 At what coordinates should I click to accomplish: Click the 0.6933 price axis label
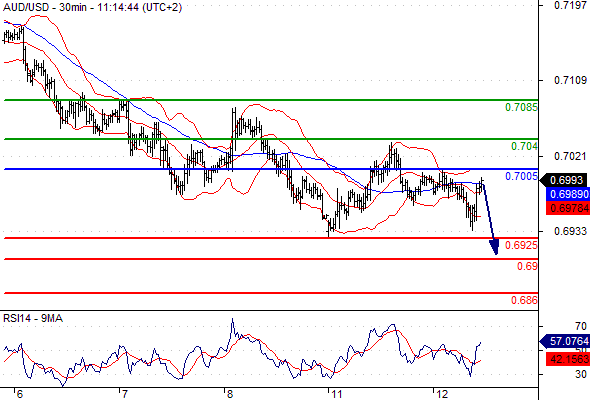point(570,231)
